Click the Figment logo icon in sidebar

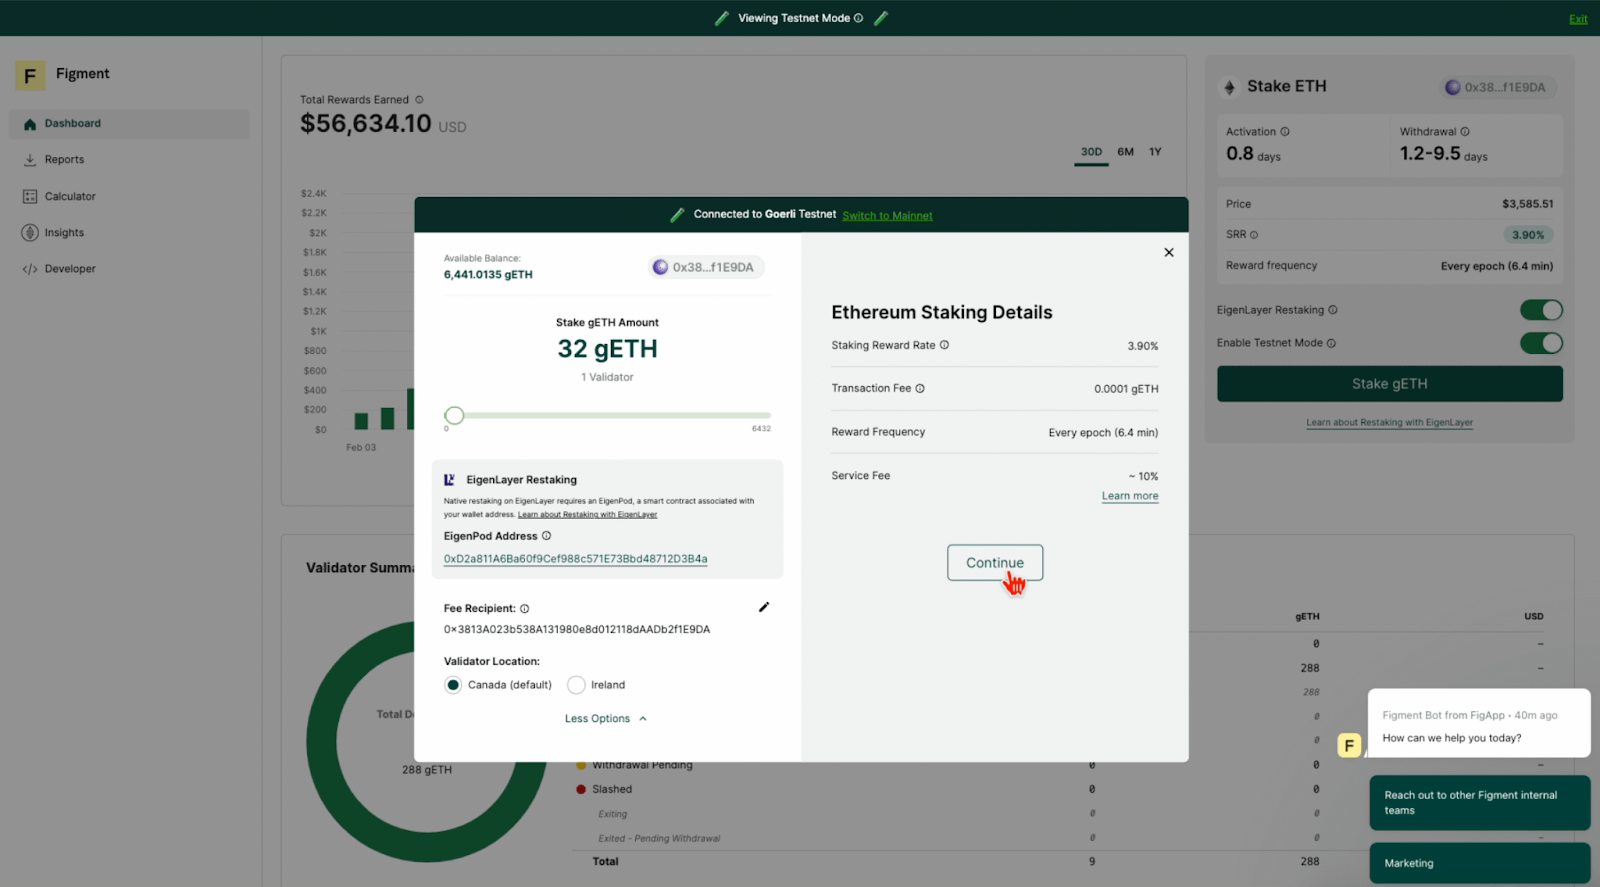click(x=30, y=75)
